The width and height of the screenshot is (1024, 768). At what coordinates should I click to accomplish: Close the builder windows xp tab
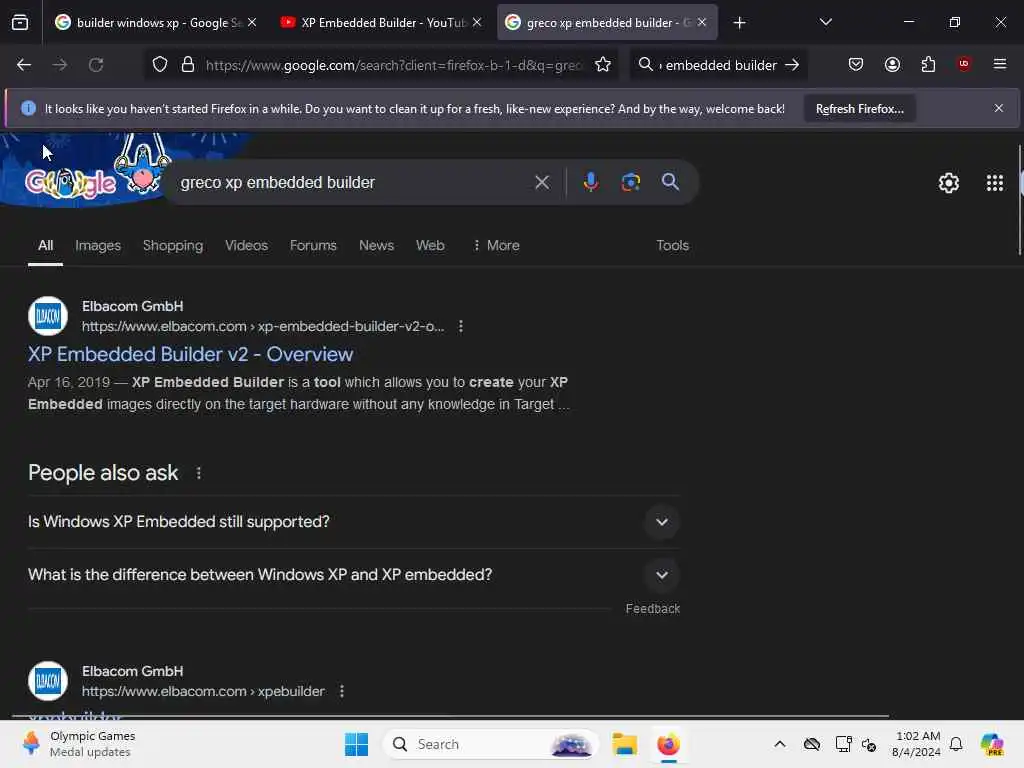pyautogui.click(x=252, y=22)
